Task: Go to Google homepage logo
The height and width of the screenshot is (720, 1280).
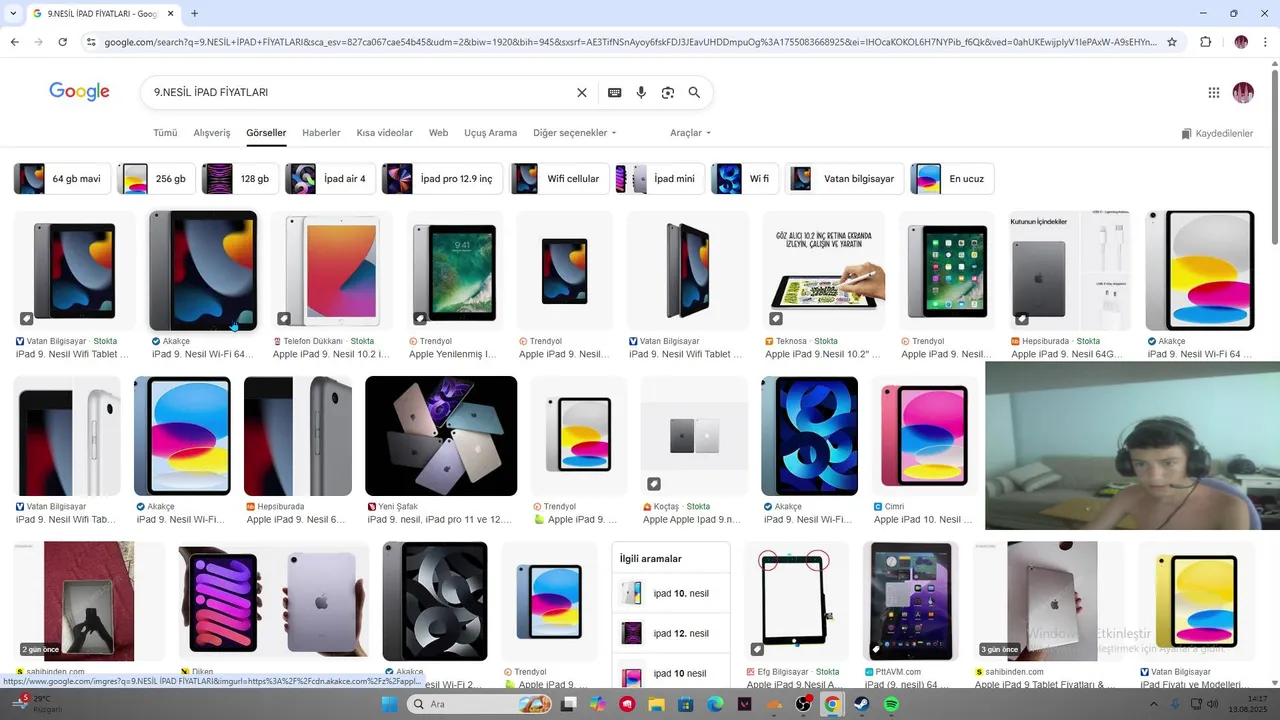Action: point(79,92)
